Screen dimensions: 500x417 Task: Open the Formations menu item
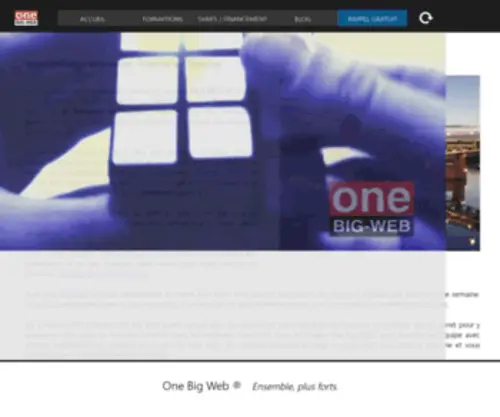(162, 19)
